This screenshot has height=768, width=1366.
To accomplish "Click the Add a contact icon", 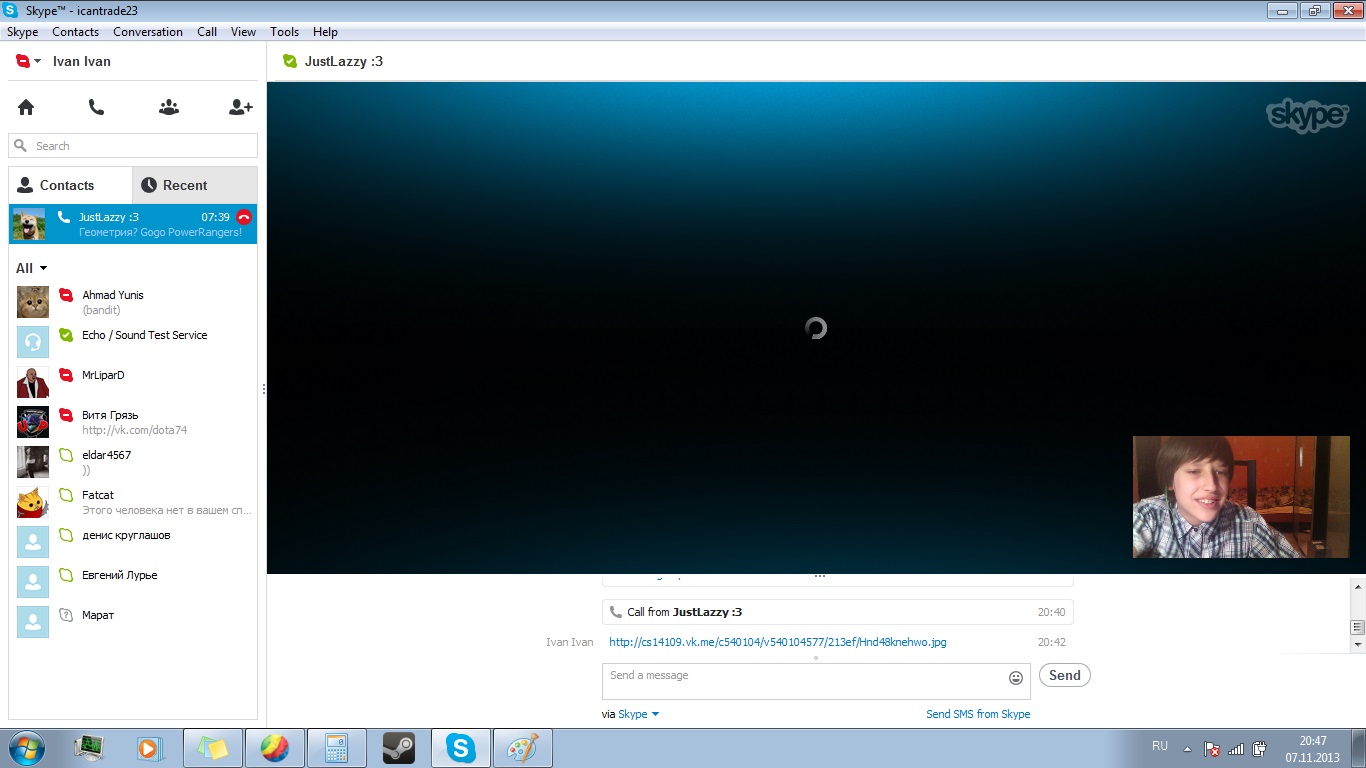I will [x=241, y=107].
